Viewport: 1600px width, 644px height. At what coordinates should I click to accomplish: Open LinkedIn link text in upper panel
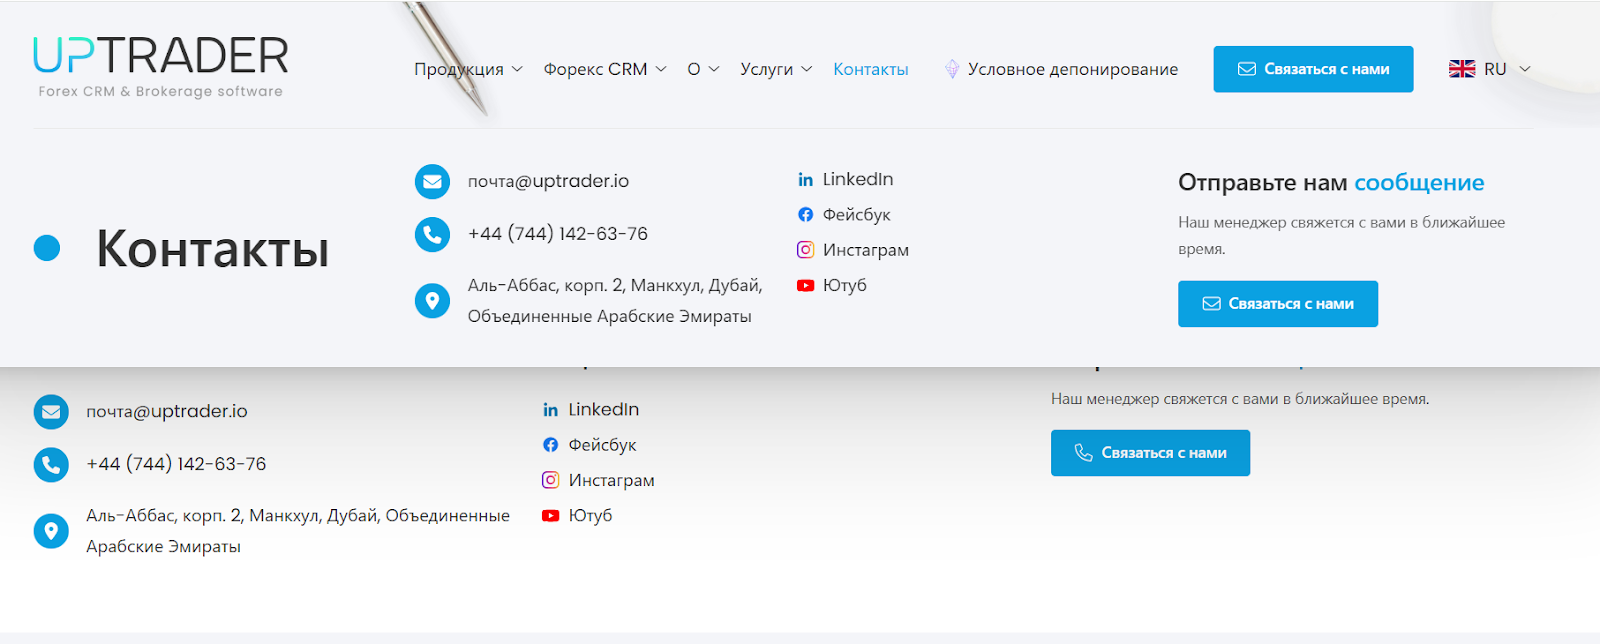tap(858, 179)
